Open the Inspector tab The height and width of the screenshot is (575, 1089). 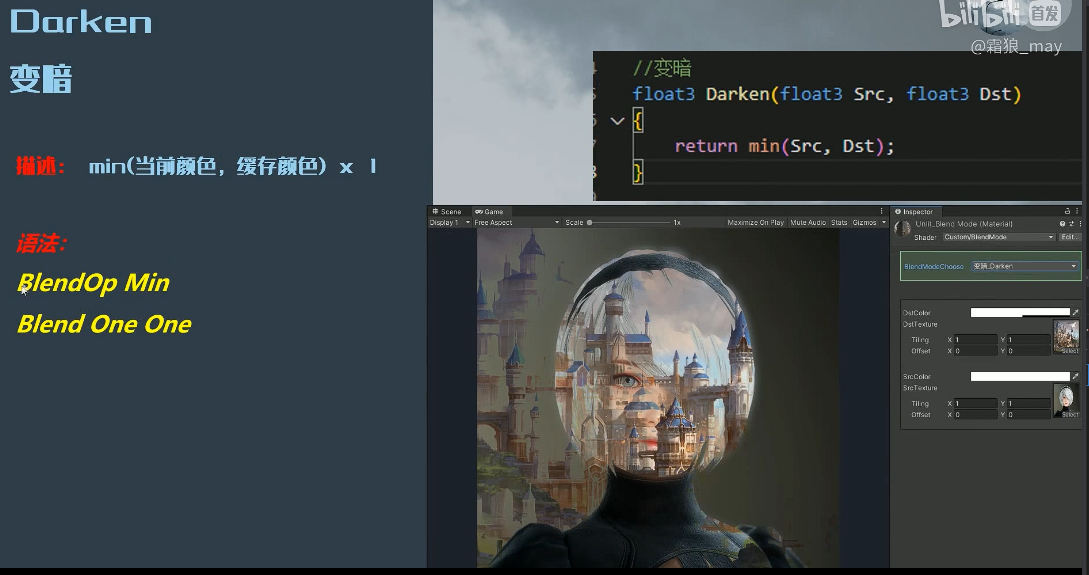tap(915, 212)
